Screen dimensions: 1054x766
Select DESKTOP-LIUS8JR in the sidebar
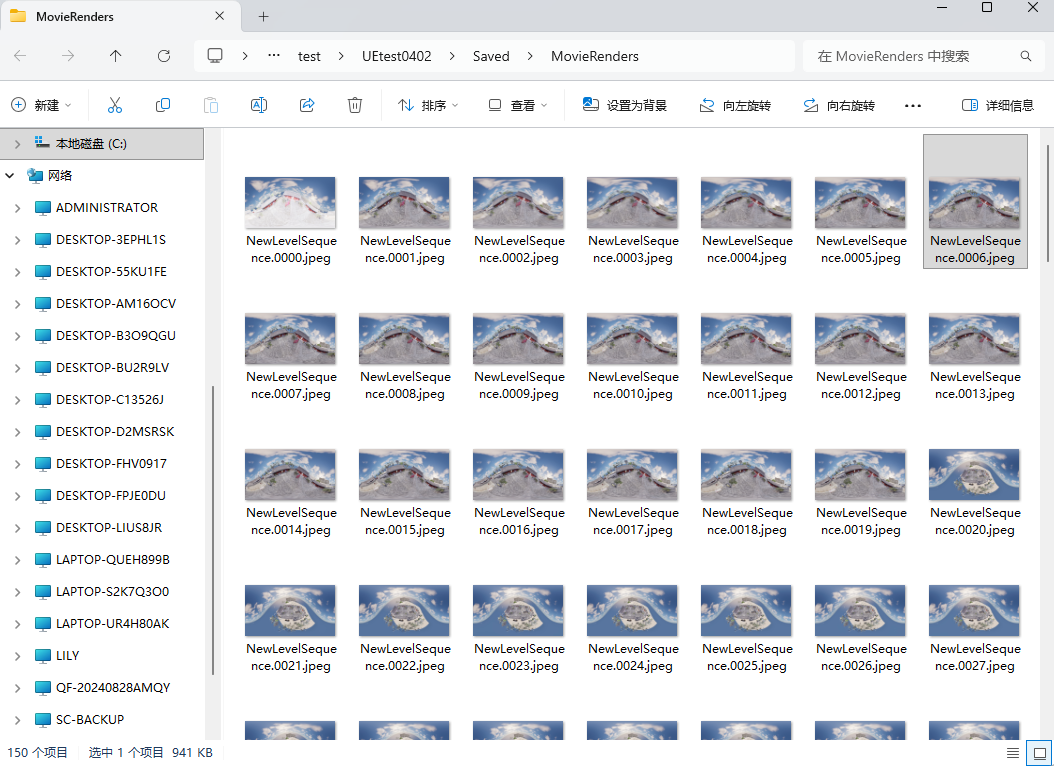[109, 527]
